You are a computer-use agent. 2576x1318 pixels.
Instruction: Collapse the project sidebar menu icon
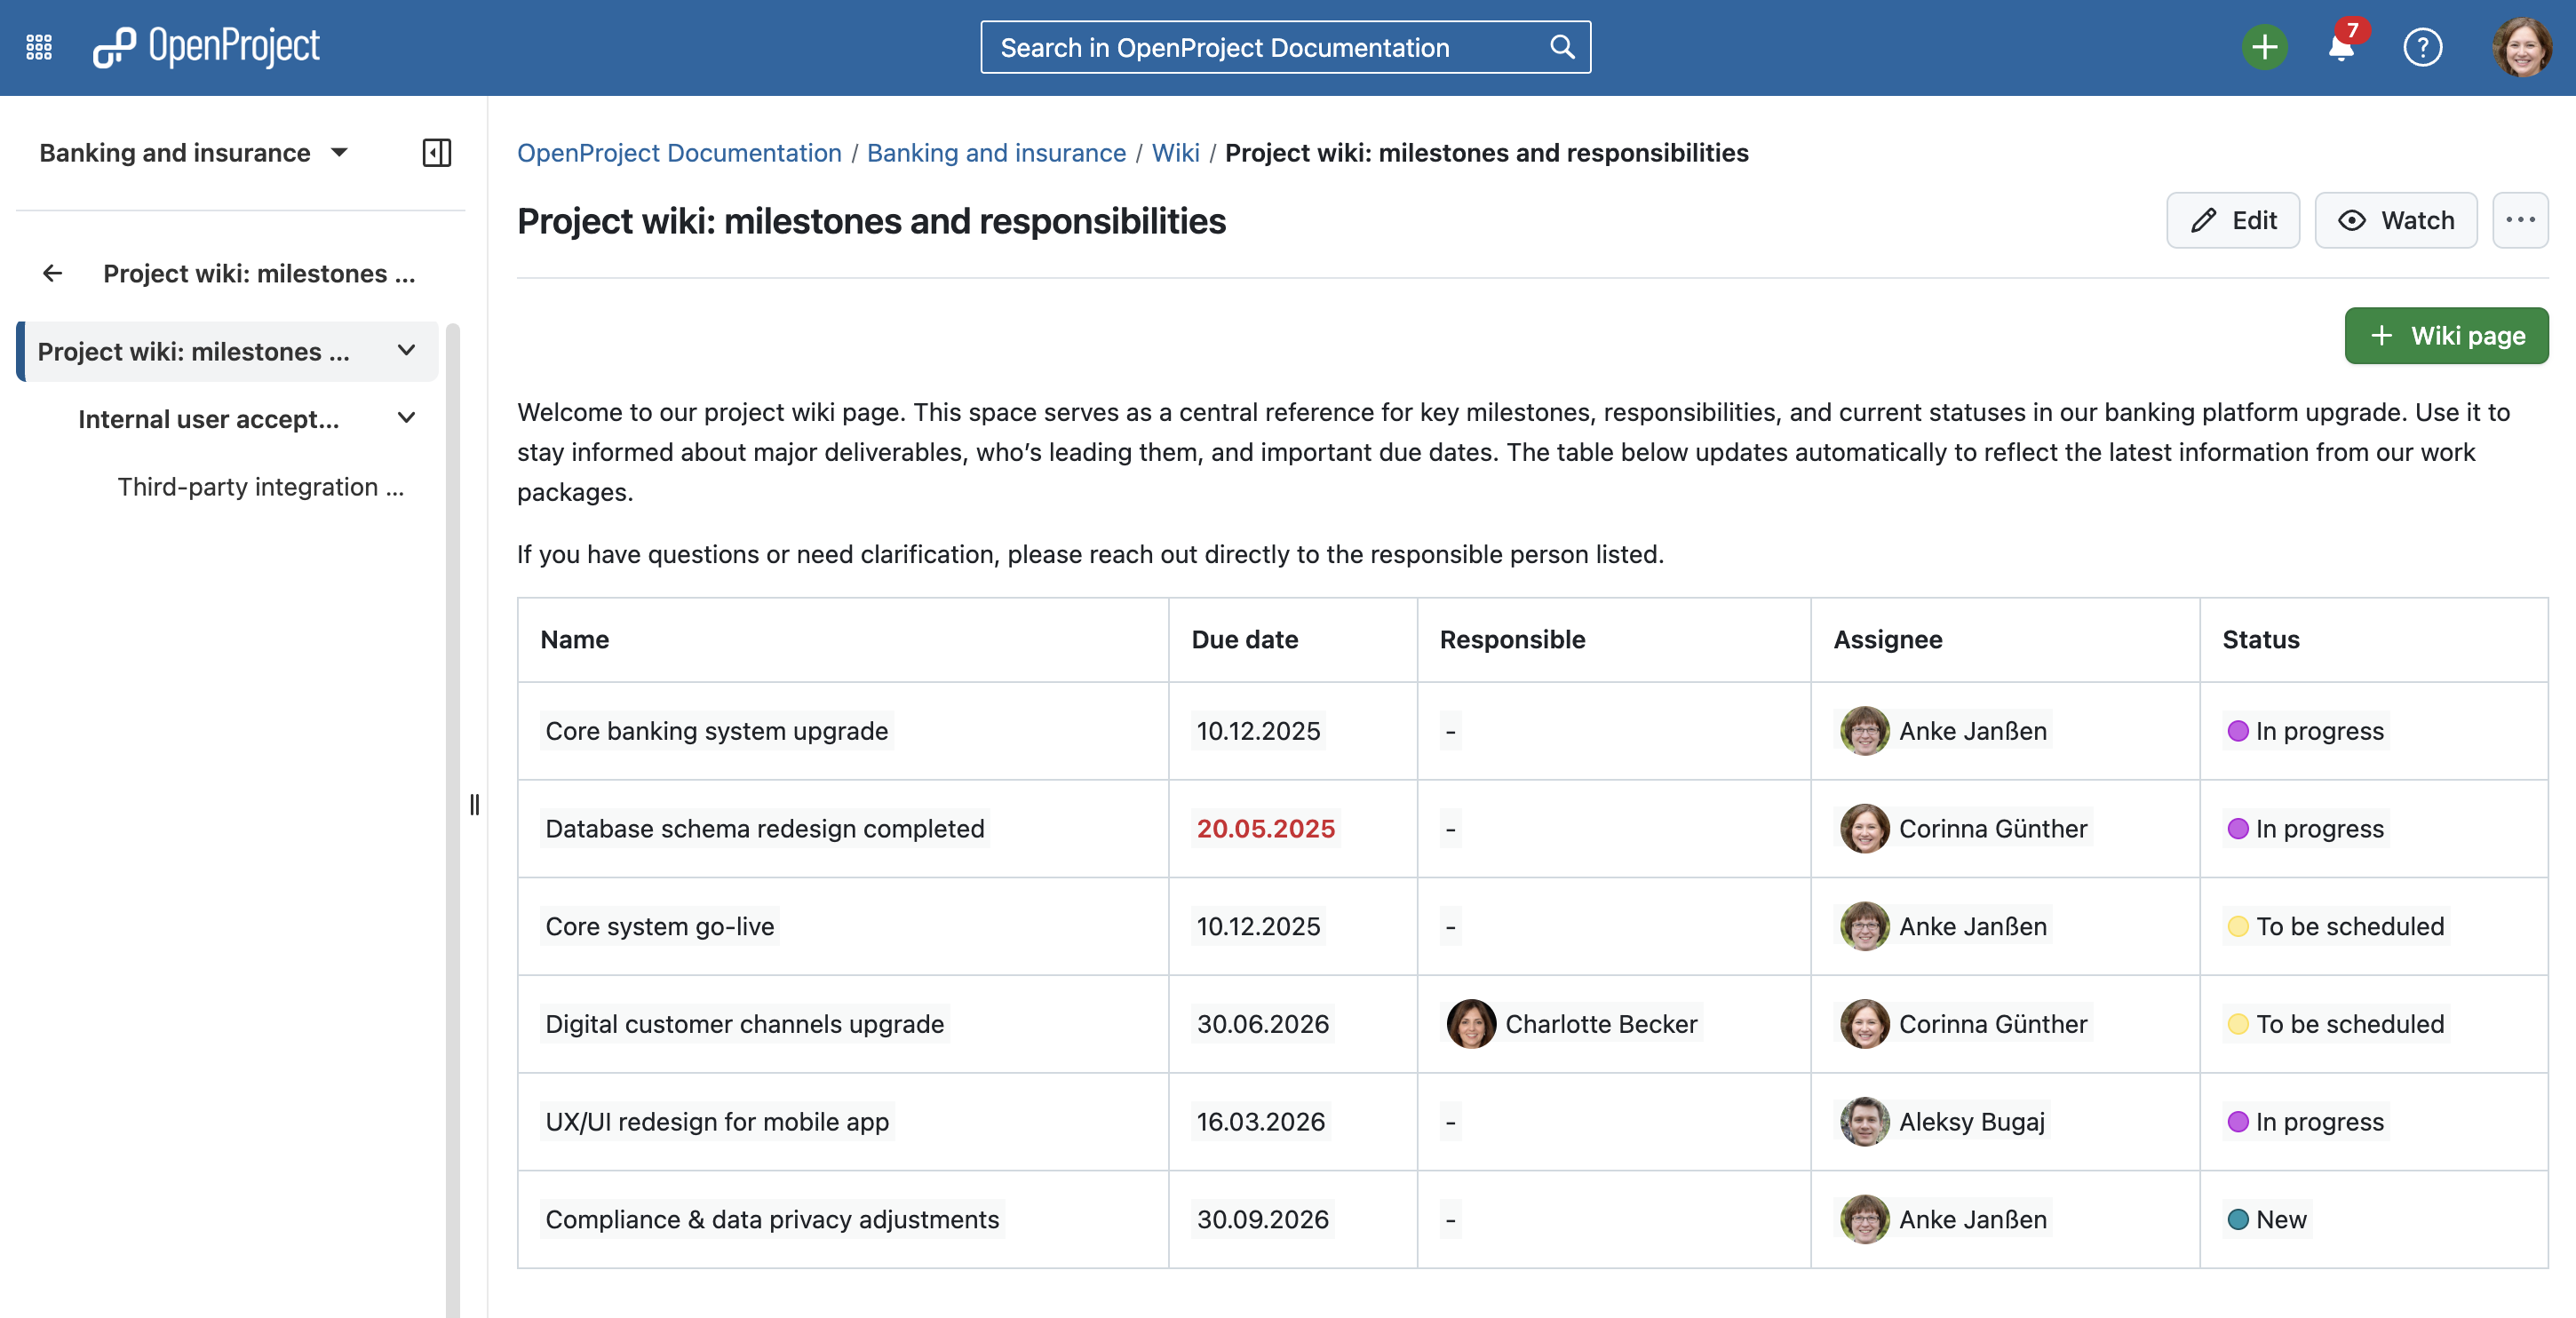point(437,153)
